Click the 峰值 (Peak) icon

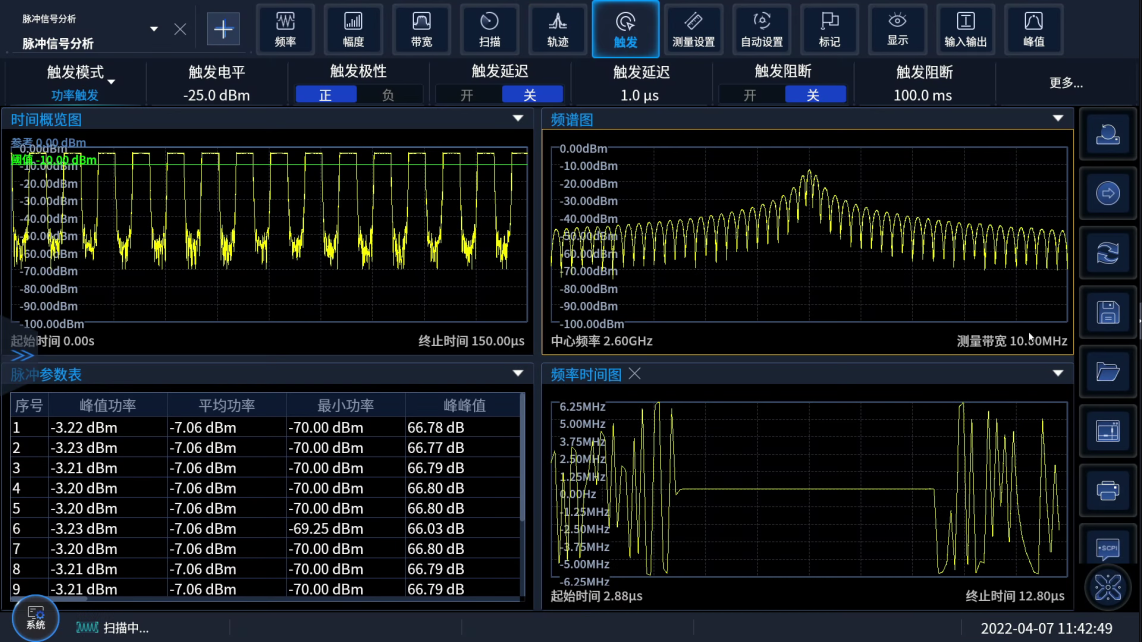(x=1033, y=29)
